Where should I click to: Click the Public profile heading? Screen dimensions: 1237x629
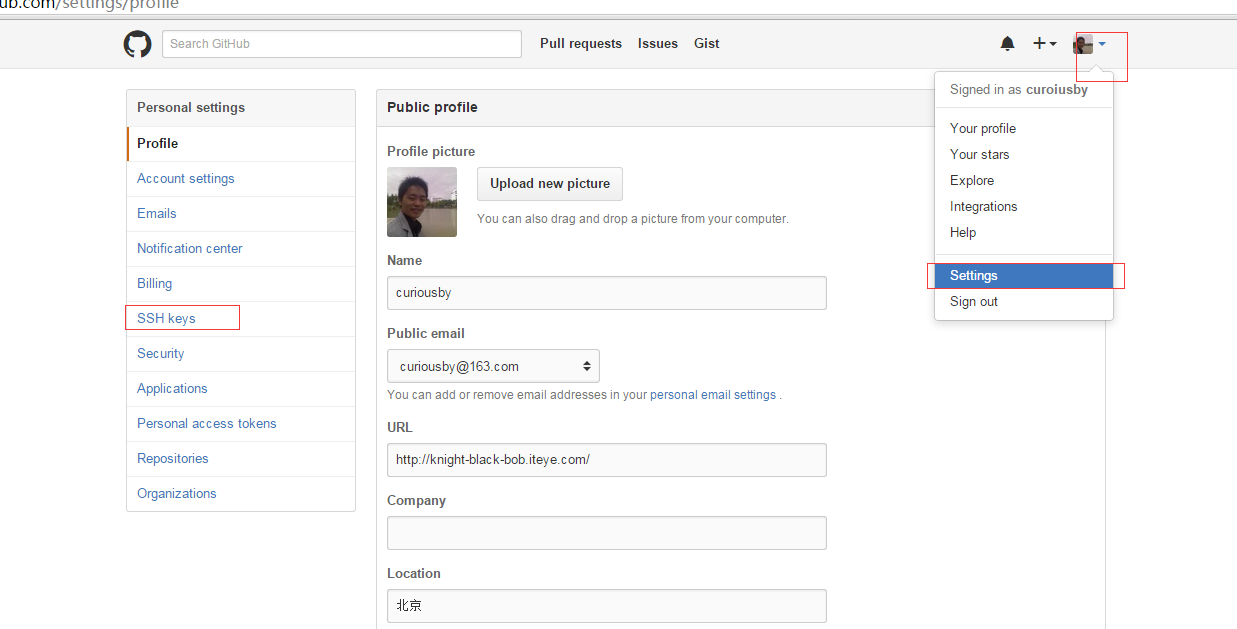pyautogui.click(x=432, y=108)
